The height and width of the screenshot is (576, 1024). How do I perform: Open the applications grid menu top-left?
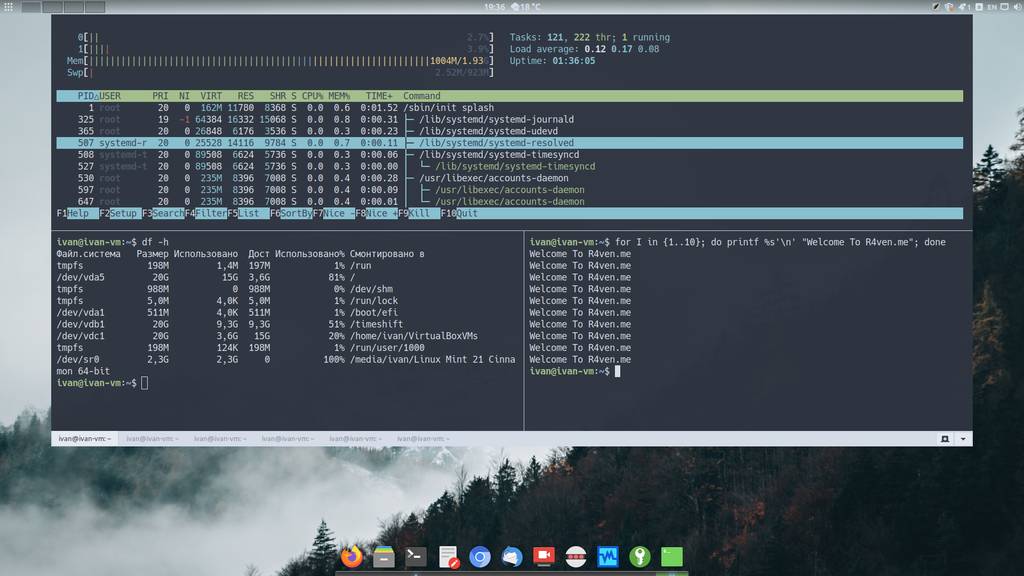(9, 5)
